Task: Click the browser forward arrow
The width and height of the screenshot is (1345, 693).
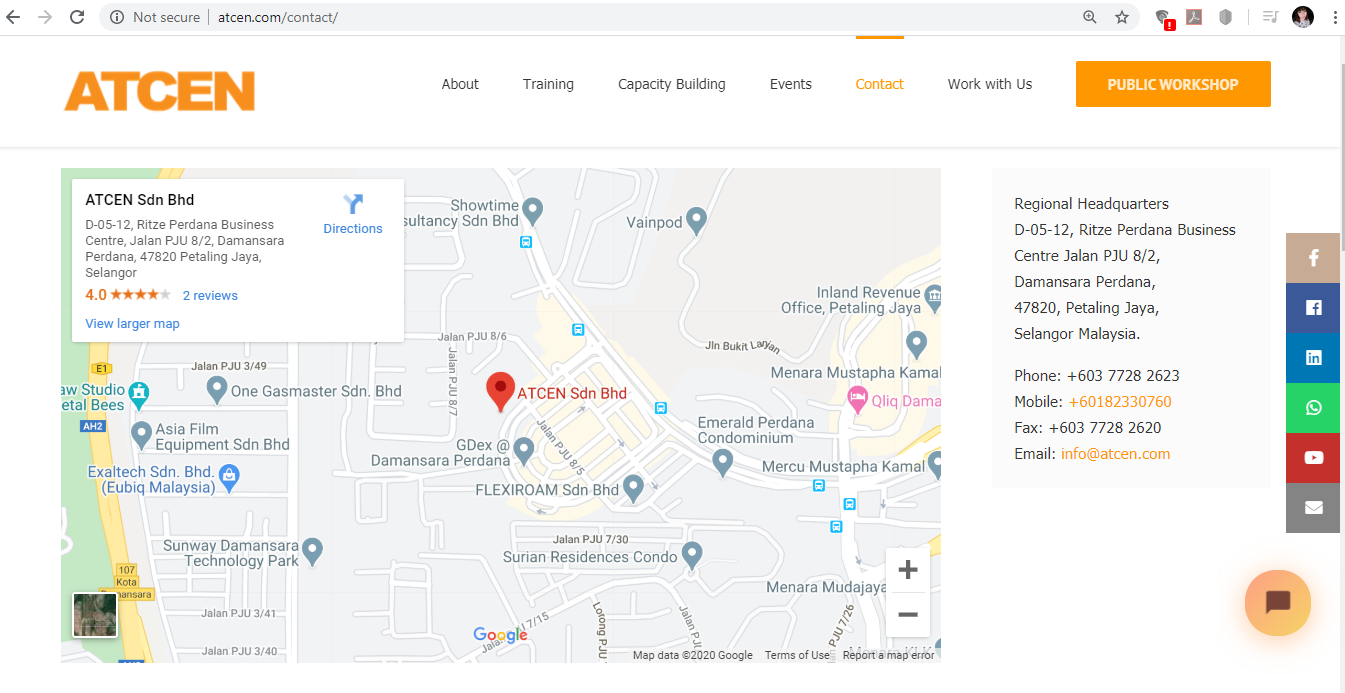Action: point(45,17)
